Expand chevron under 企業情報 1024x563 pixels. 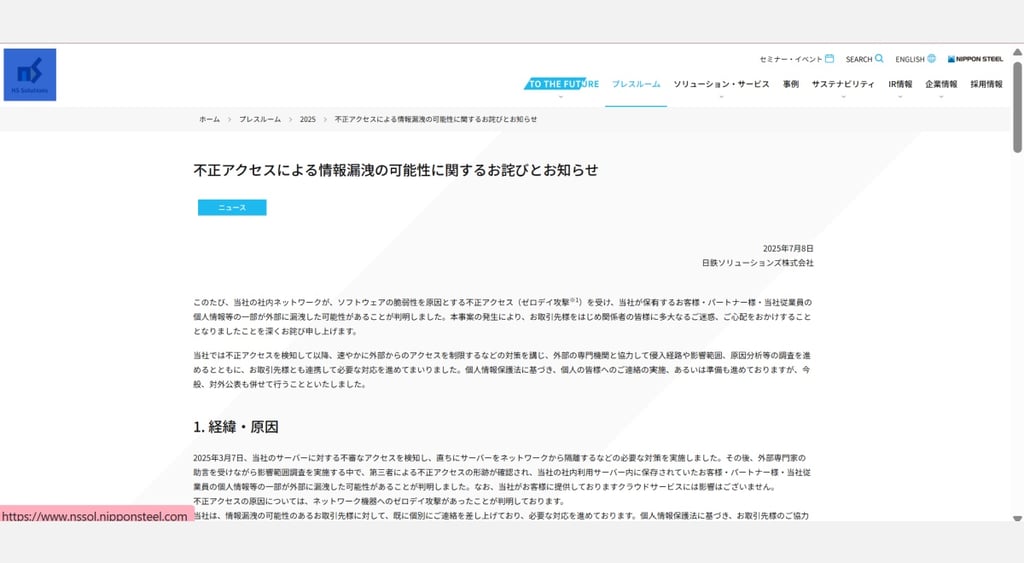coord(941,97)
